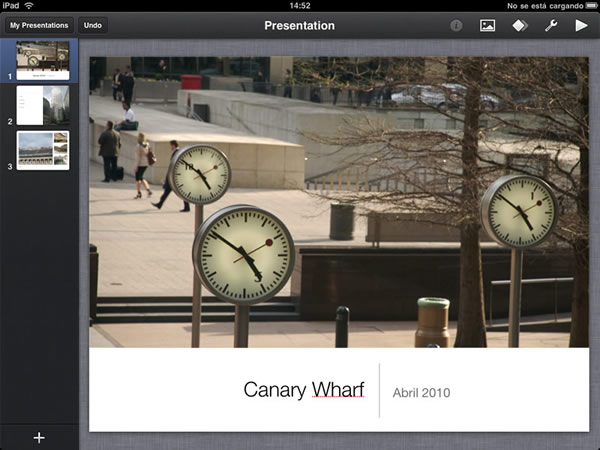This screenshot has height=450, width=600.
Task: Select the clocks photo on the slide
Action: click(x=339, y=202)
